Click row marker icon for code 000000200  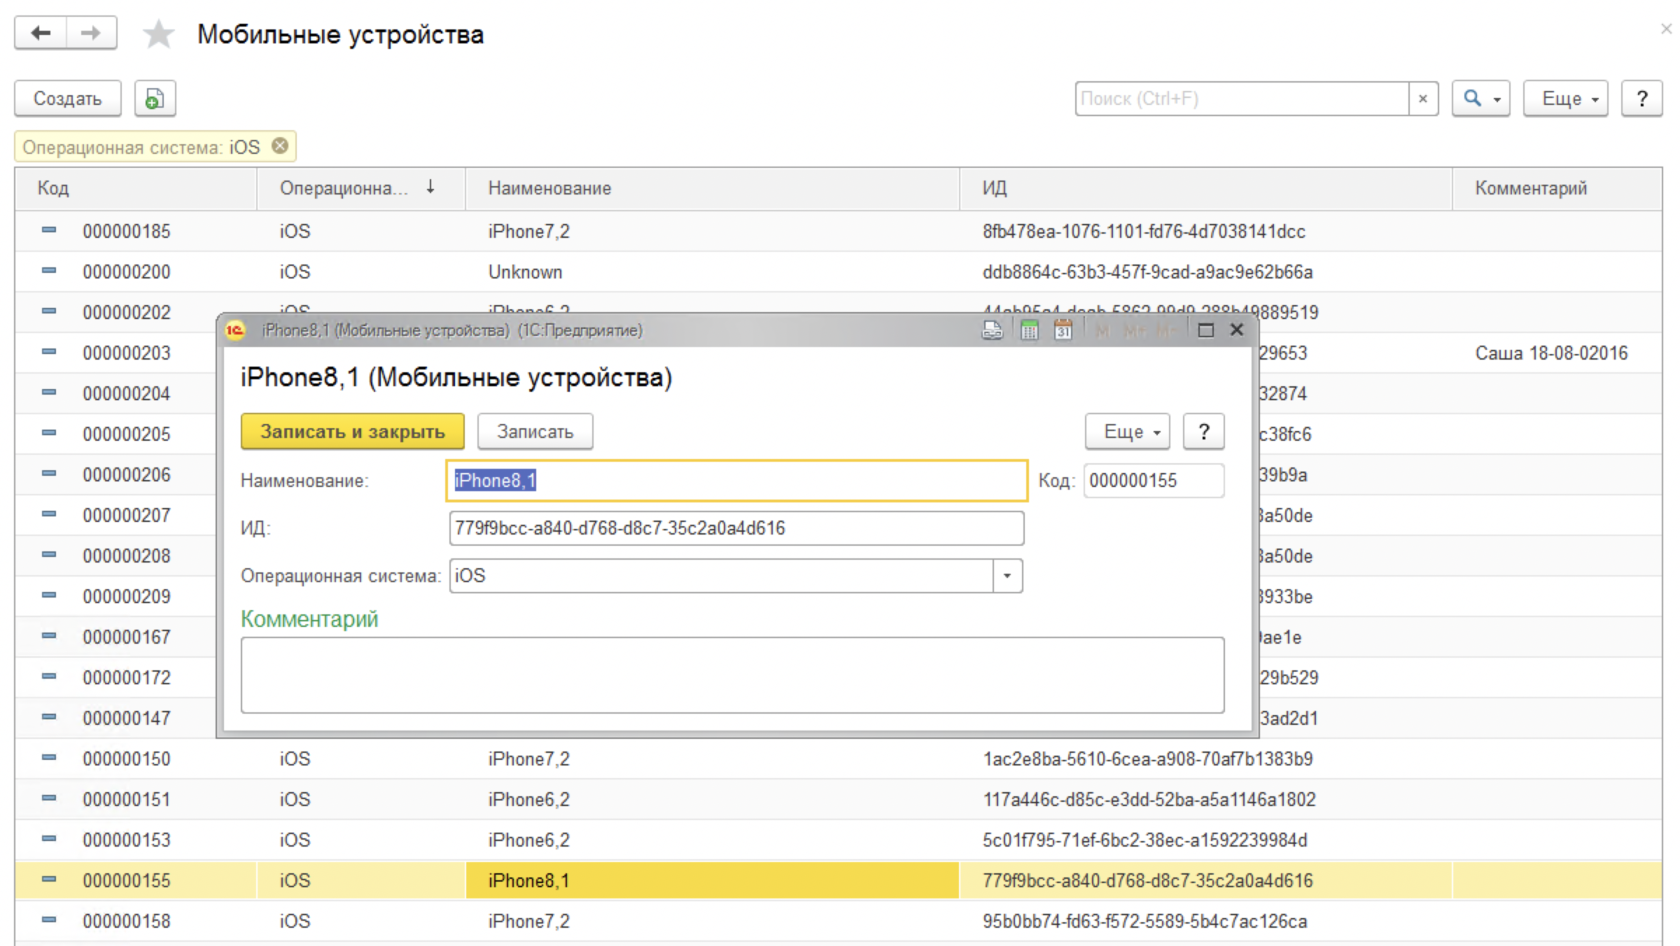click(x=49, y=271)
